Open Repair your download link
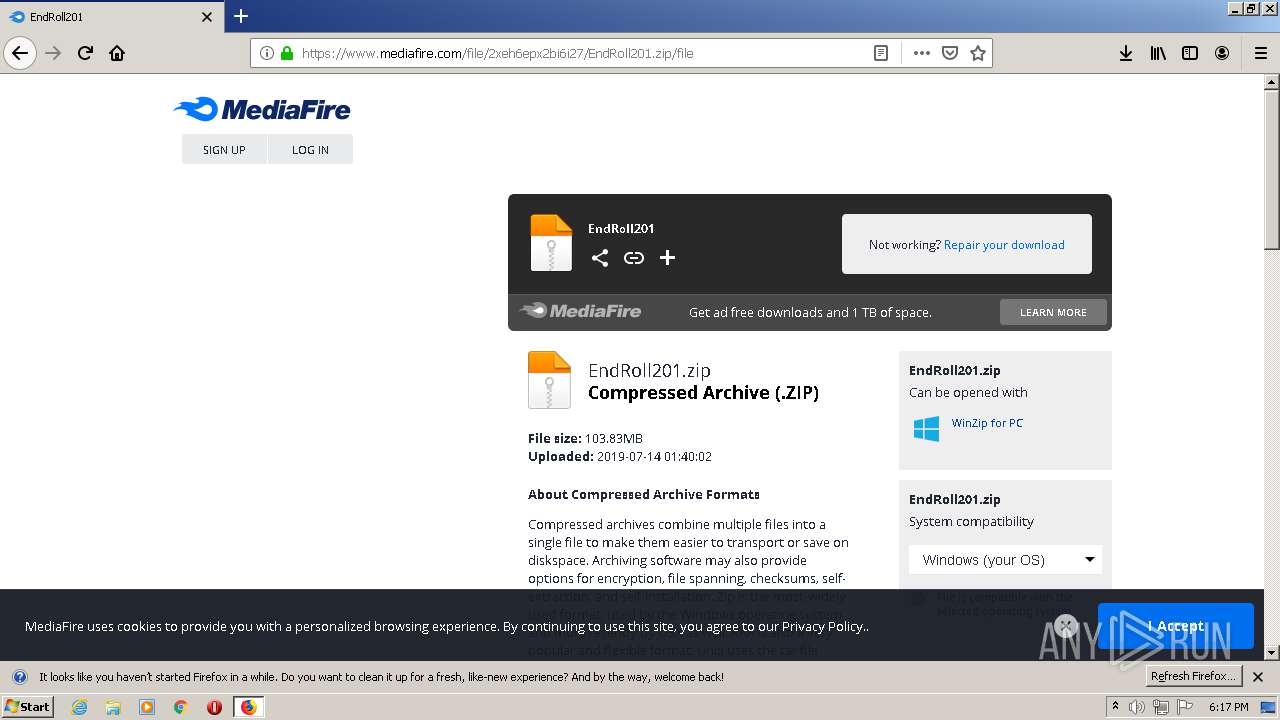 1004,244
